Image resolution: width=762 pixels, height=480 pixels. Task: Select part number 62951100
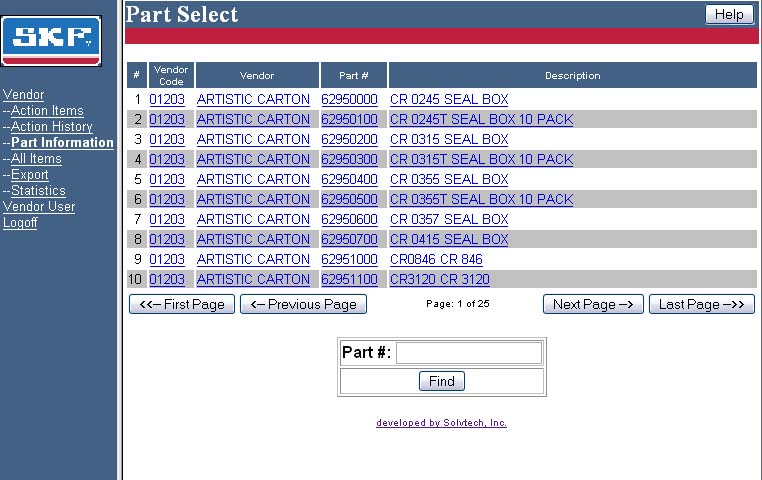point(349,279)
